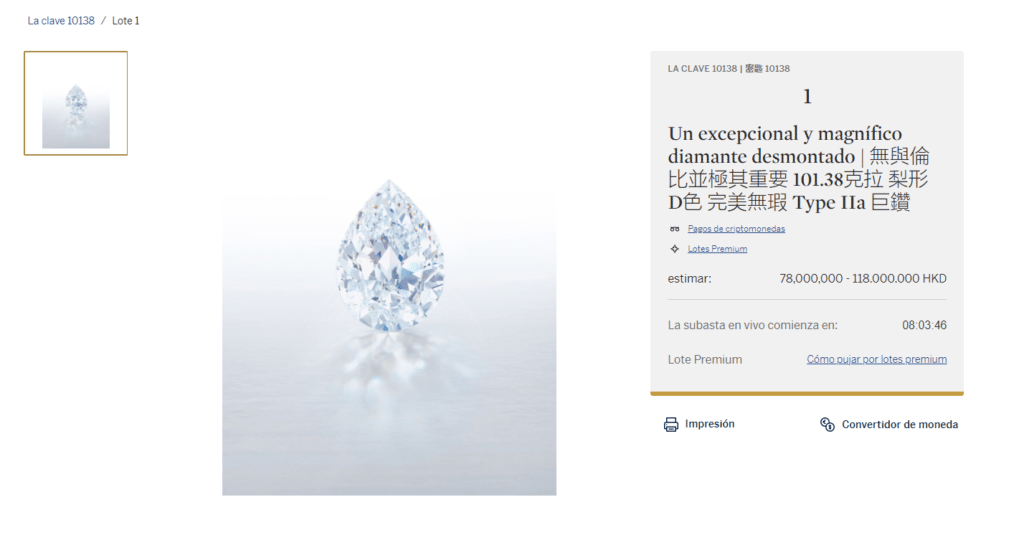The height and width of the screenshot is (535, 1024).
Task: Open the Convertidor de moneda button
Action: (x=889, y=425)
